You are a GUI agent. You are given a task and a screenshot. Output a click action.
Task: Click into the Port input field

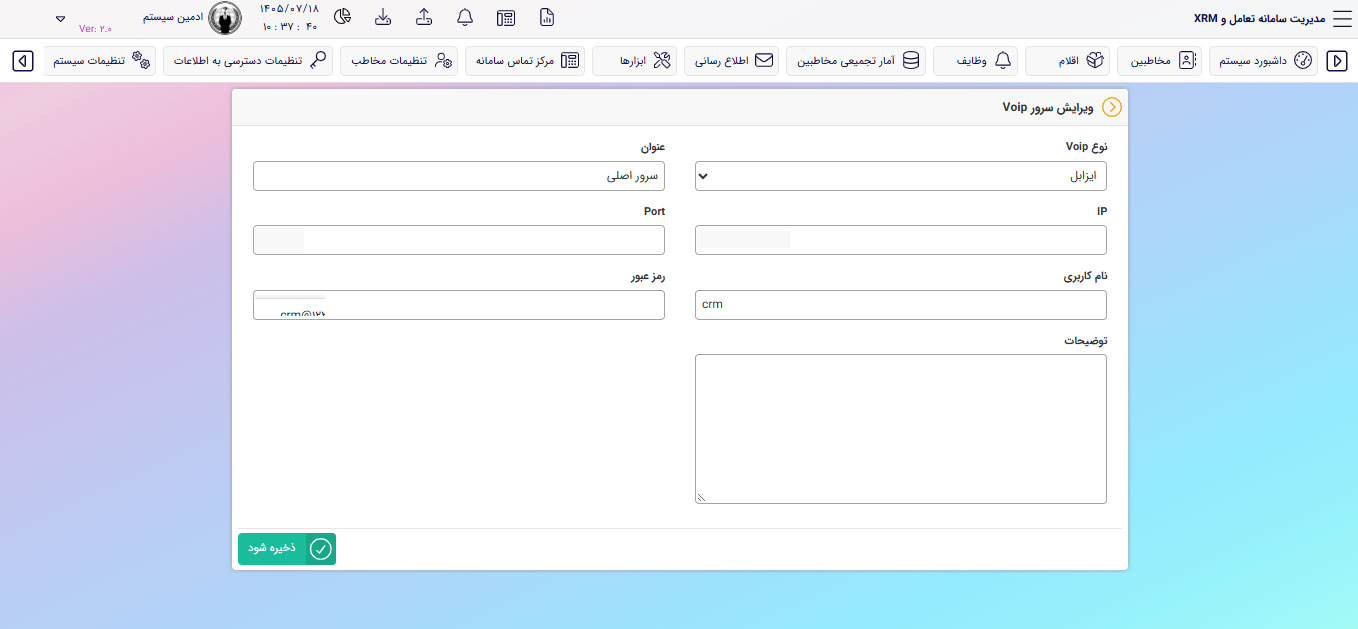coord(459,240)
